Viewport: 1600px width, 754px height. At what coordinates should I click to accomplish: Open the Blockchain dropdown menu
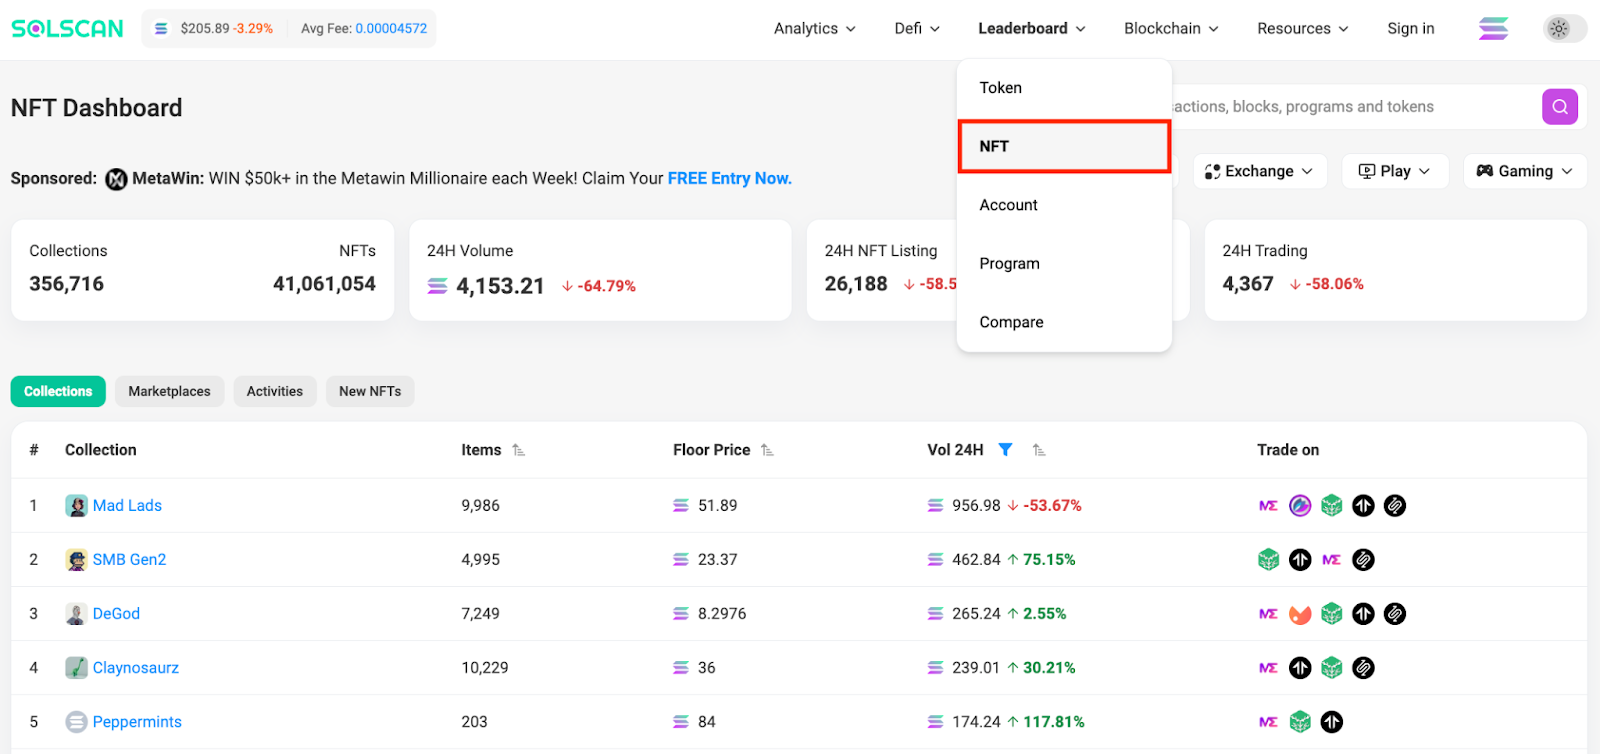click(1170, 29)
